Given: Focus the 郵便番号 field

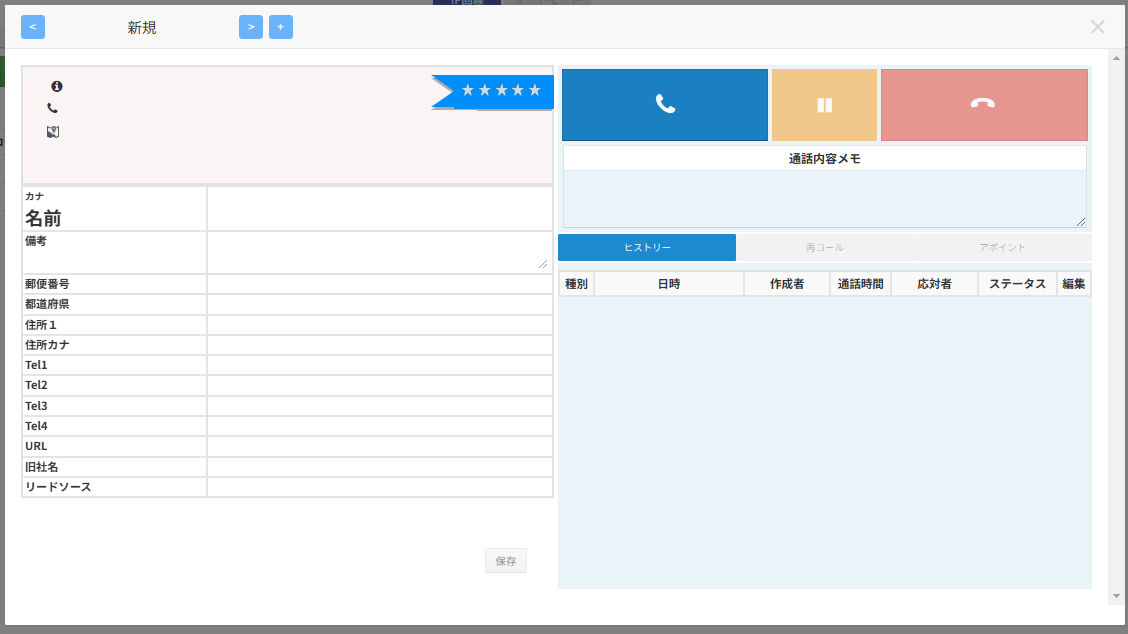Looking at the screenshot, I should click(x=379, y=284).
